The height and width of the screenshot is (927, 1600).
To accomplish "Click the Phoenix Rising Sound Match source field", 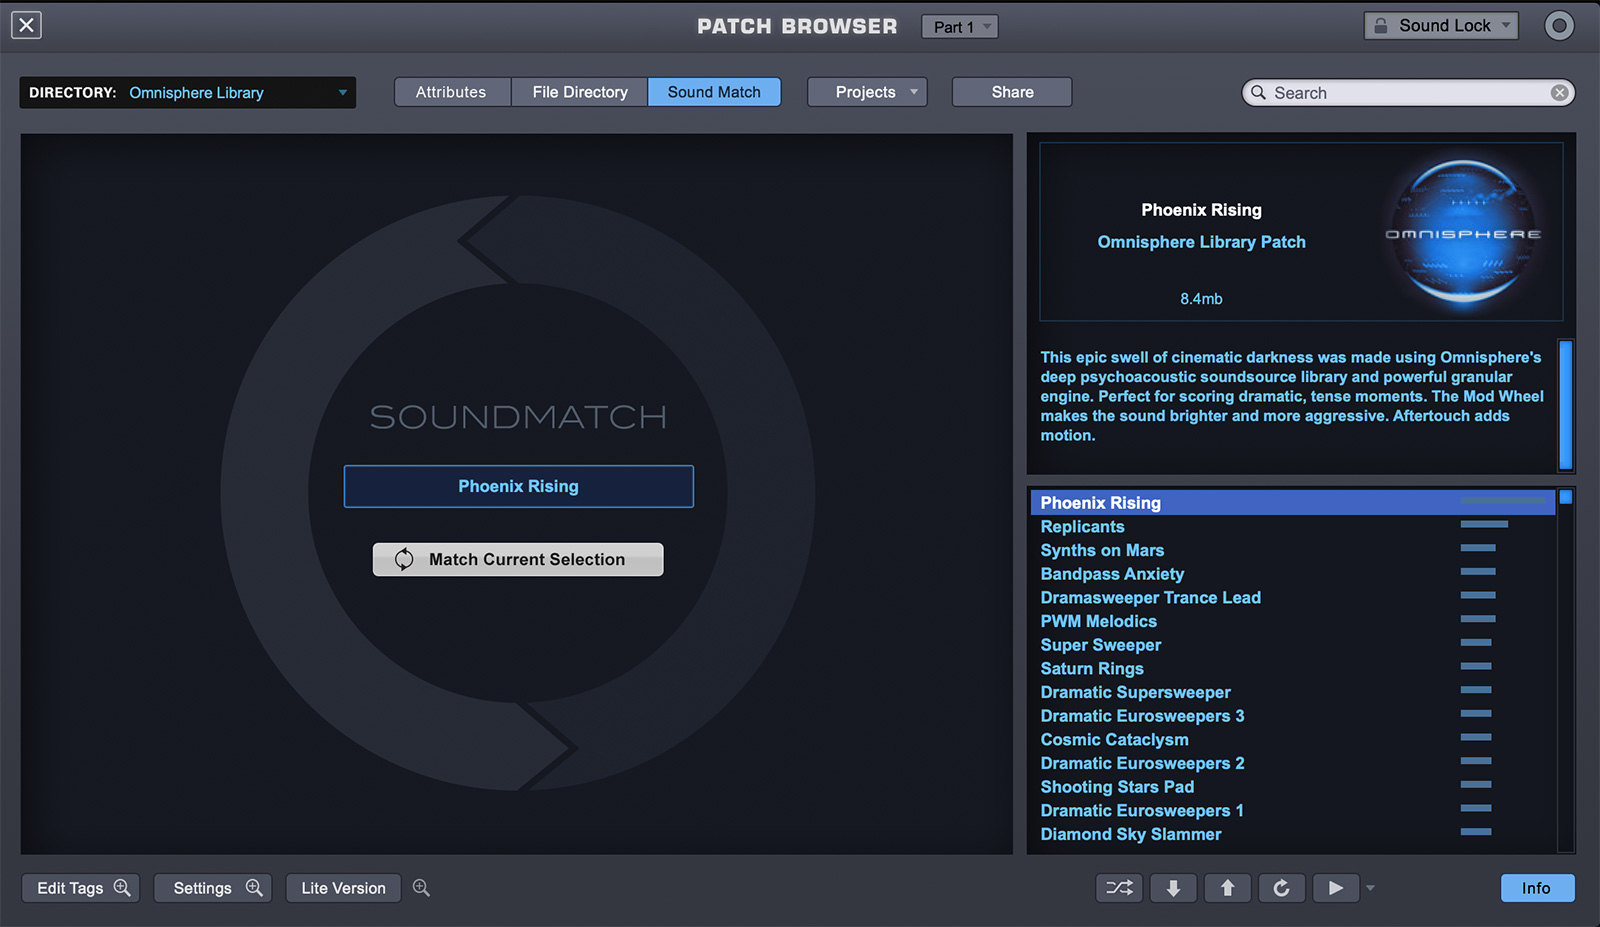I will pos(518,486).
